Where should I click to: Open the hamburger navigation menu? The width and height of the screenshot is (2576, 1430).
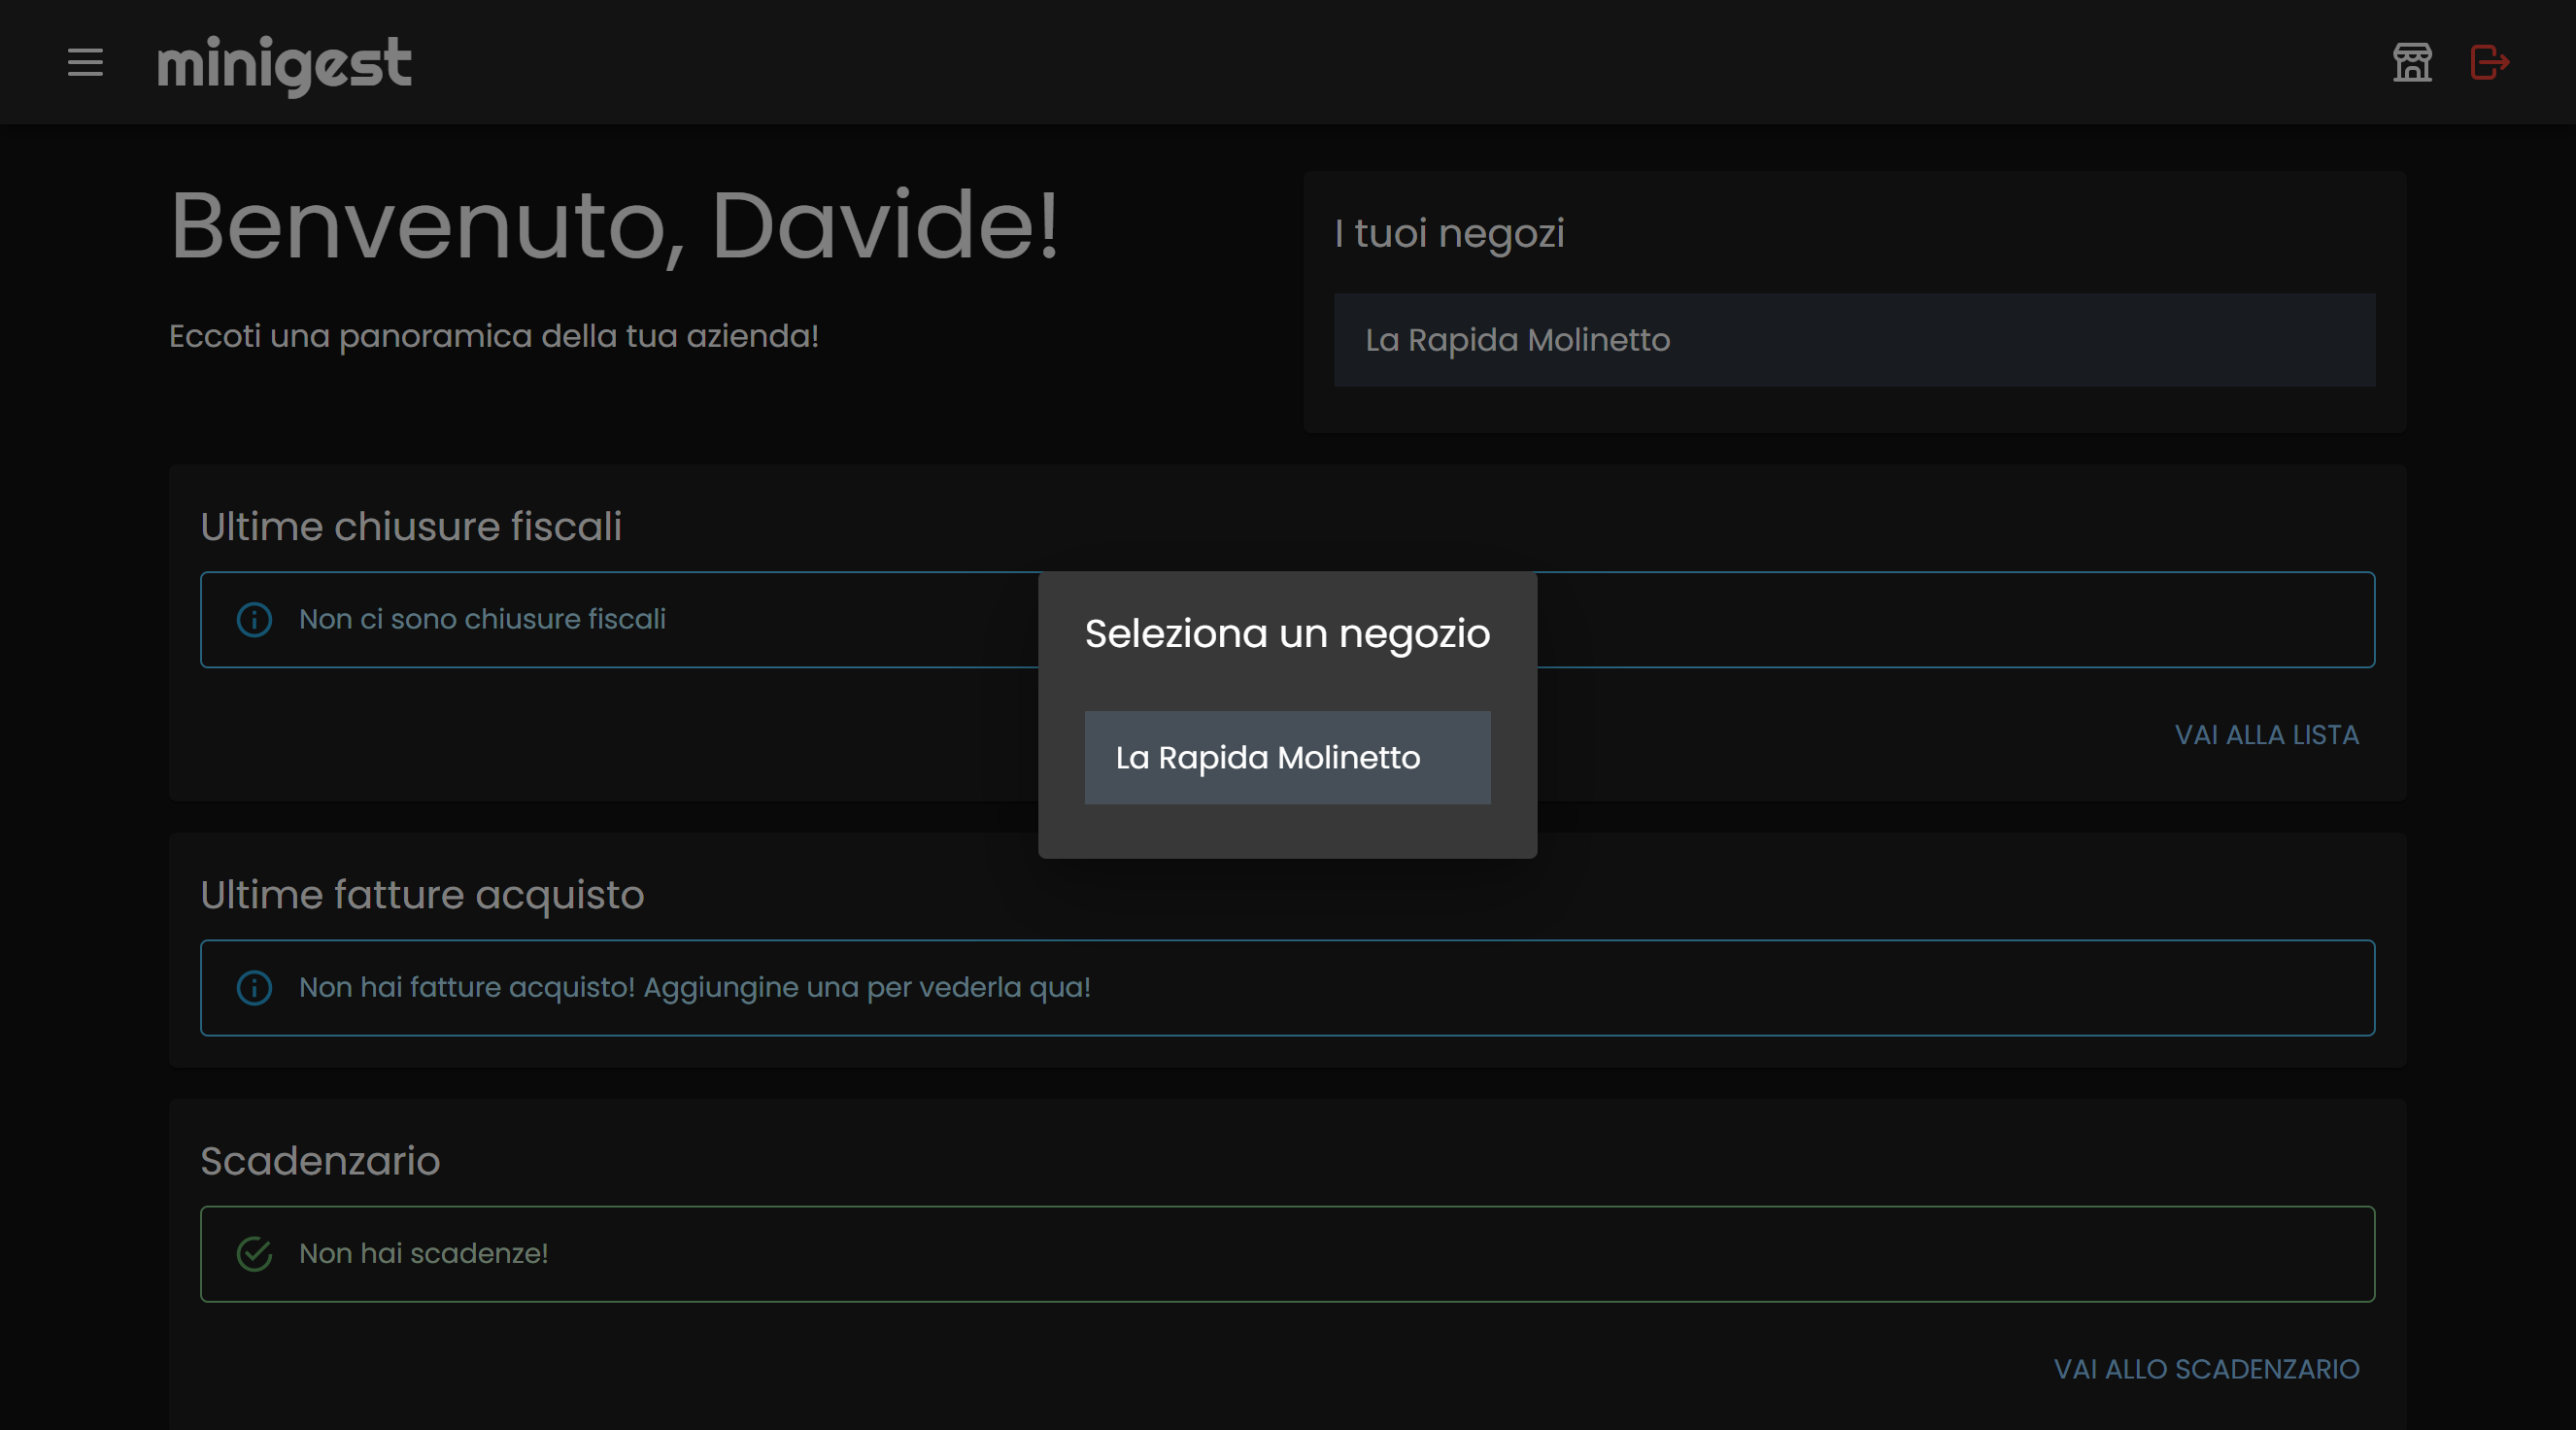[x=85, y=62]
